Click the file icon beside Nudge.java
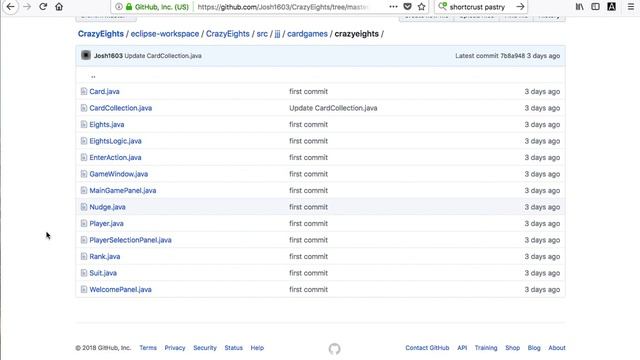The width and height of the screenshot is (640, 360). (x=84, y=207)
